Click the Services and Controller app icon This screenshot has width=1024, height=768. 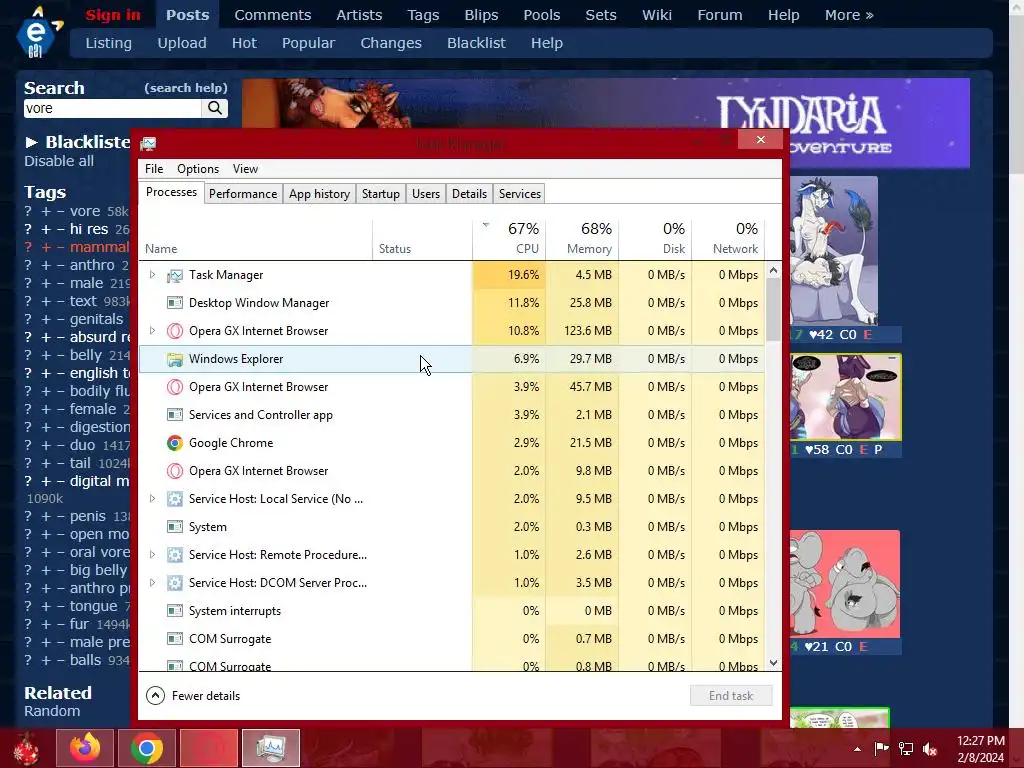coord(174,415)
